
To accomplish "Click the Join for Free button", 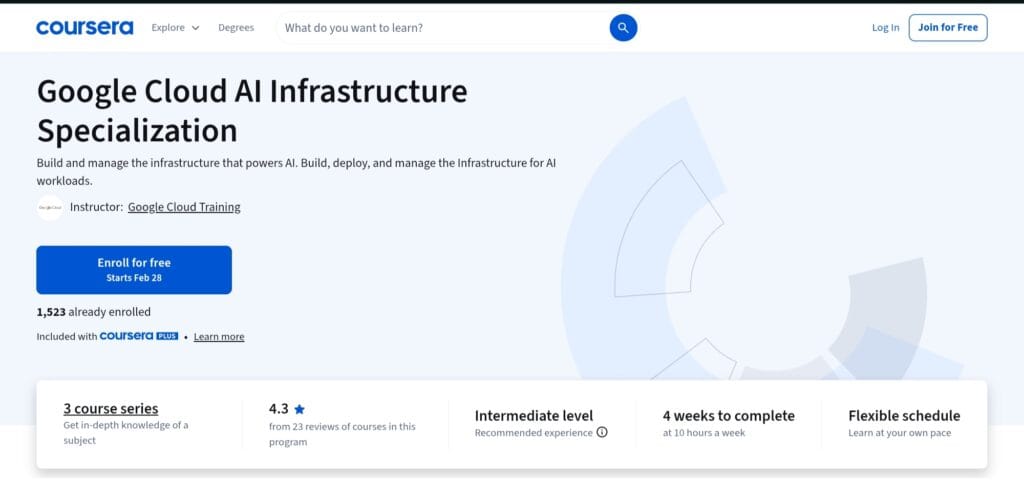I will click(x=948, y=27).
